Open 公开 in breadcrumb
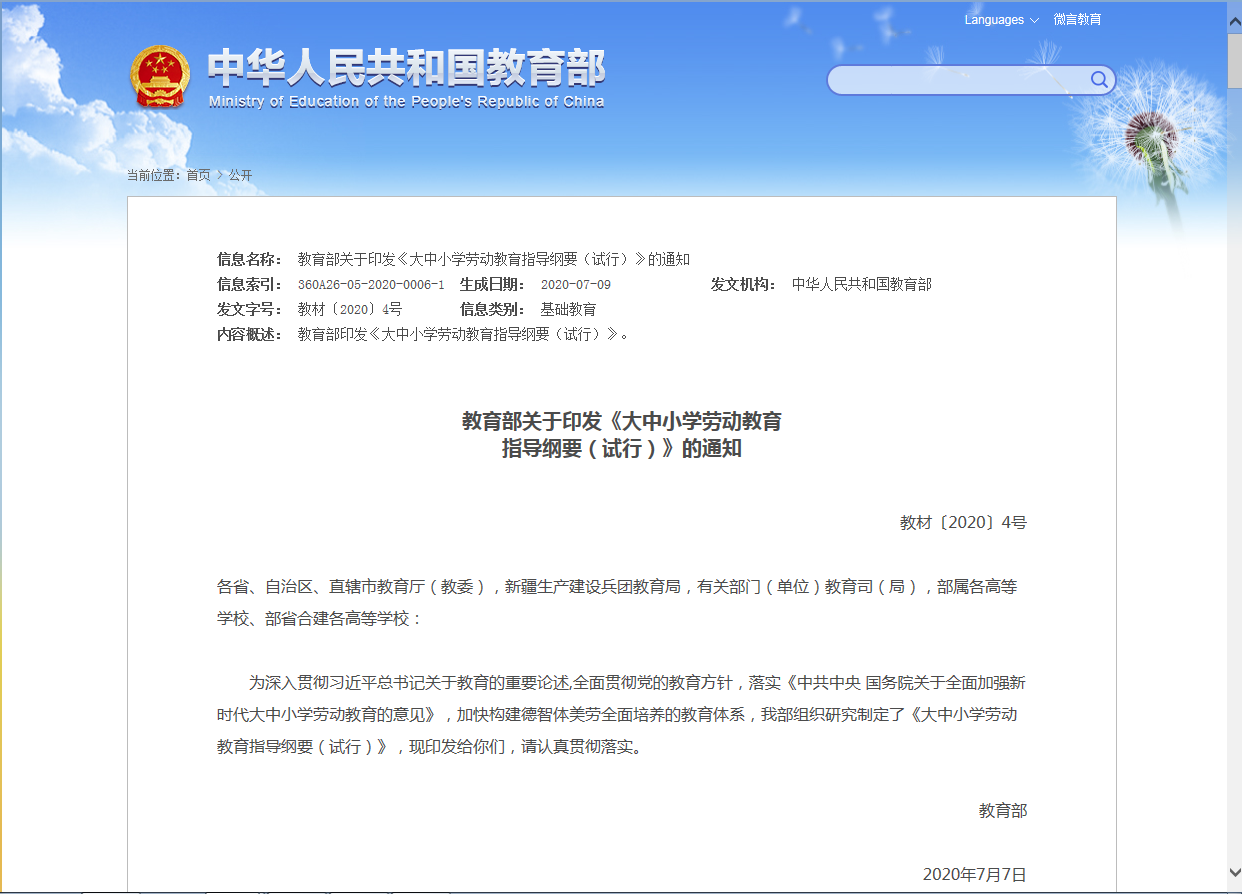This screenshot has height=894, width=1242. tap(240, 175)
